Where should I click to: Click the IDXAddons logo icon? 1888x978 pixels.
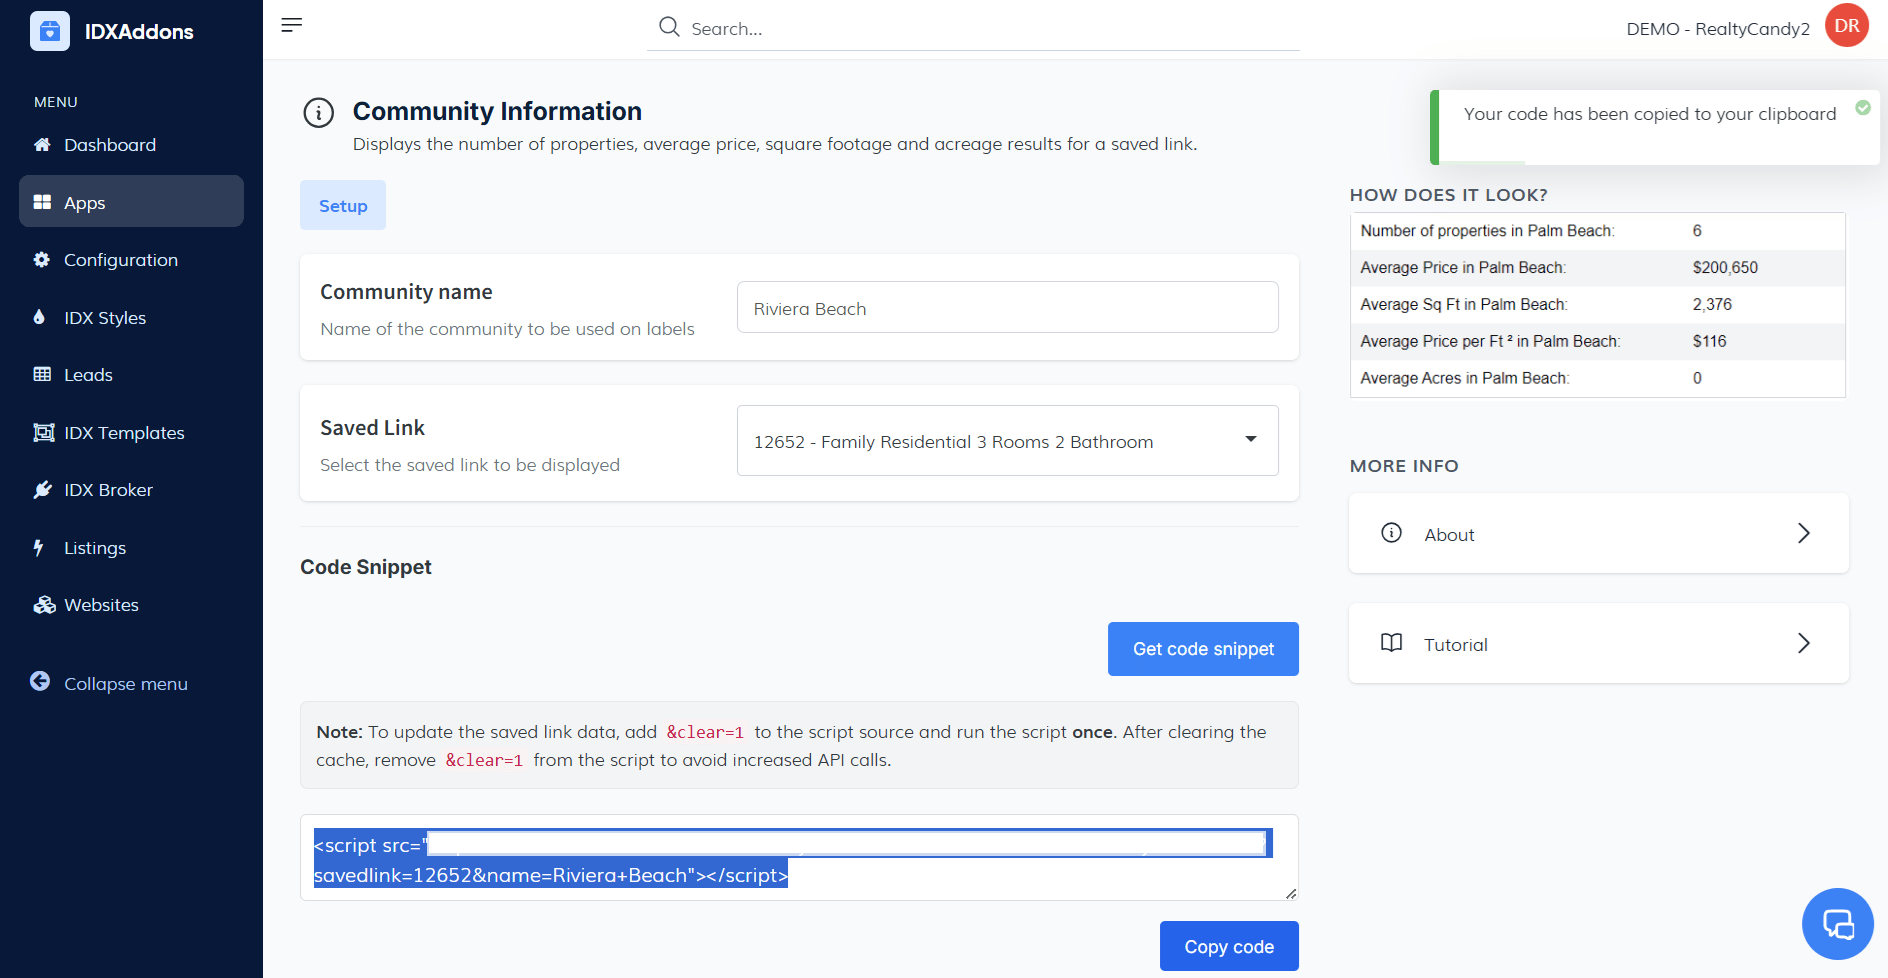(50, 31)
